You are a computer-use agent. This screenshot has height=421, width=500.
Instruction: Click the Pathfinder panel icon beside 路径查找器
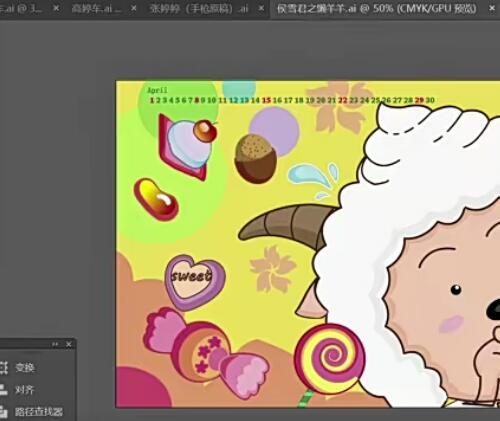click(3, 412)
